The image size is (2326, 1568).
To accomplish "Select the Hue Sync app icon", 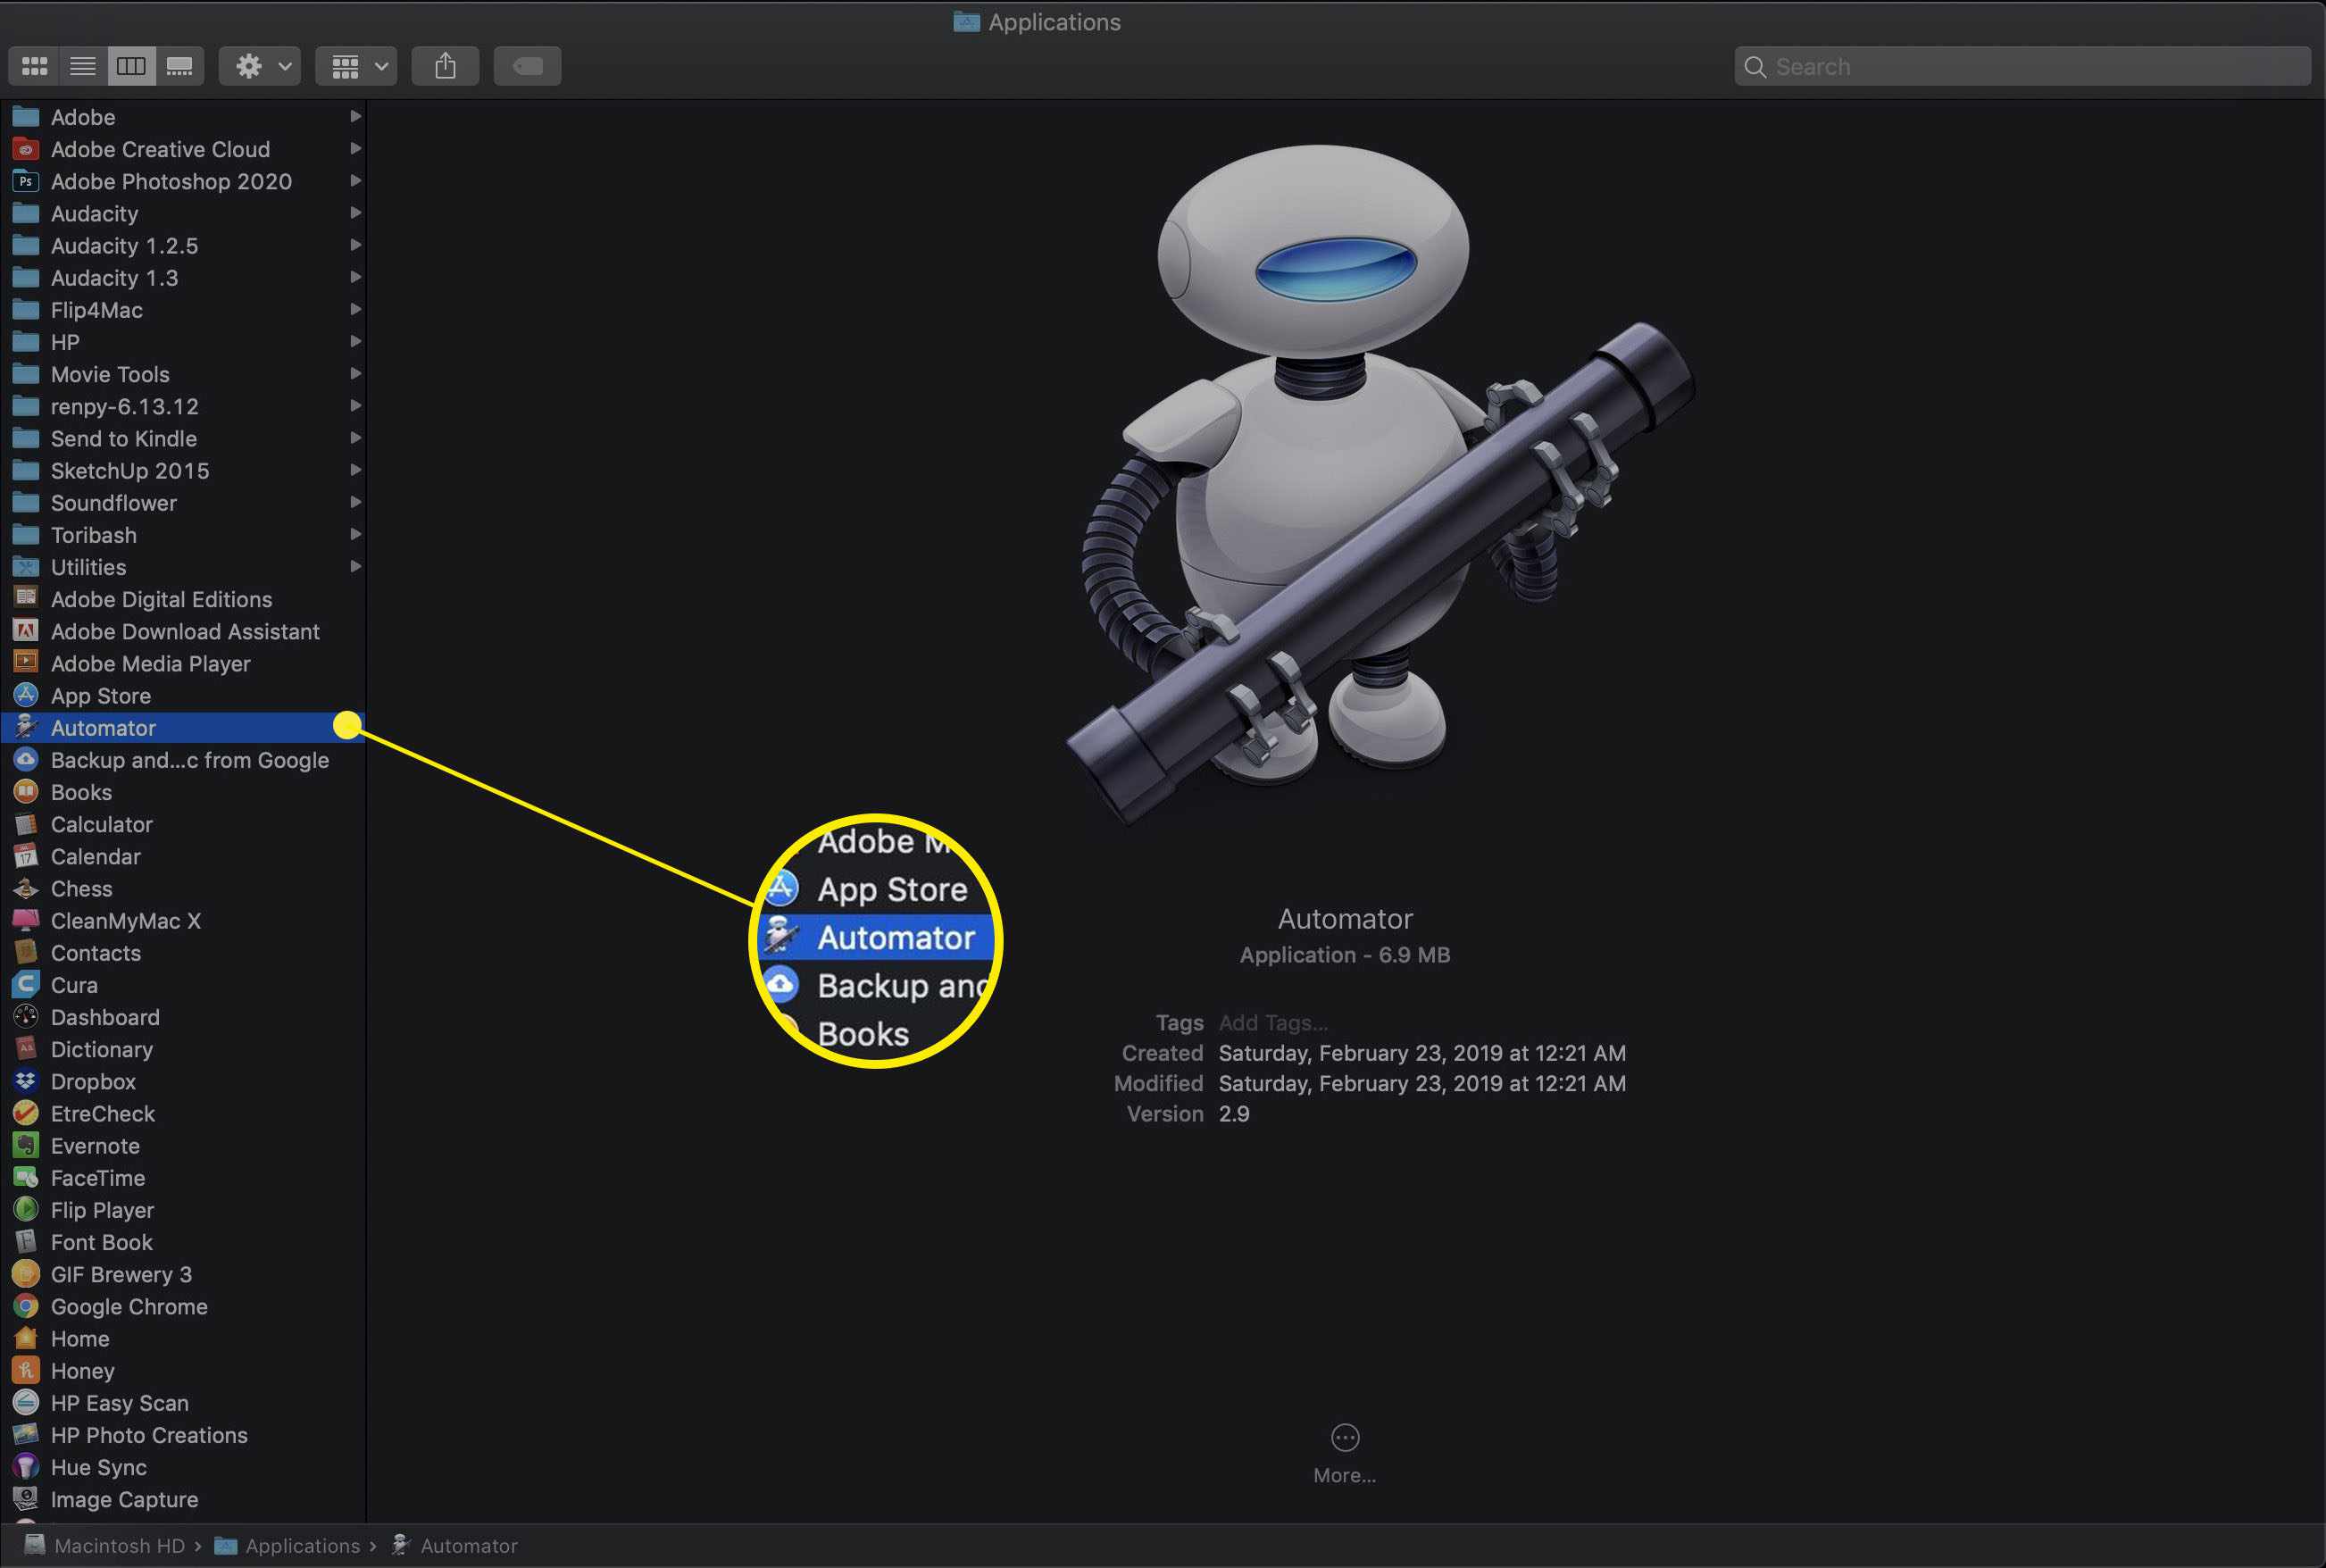I will 26,1467.
